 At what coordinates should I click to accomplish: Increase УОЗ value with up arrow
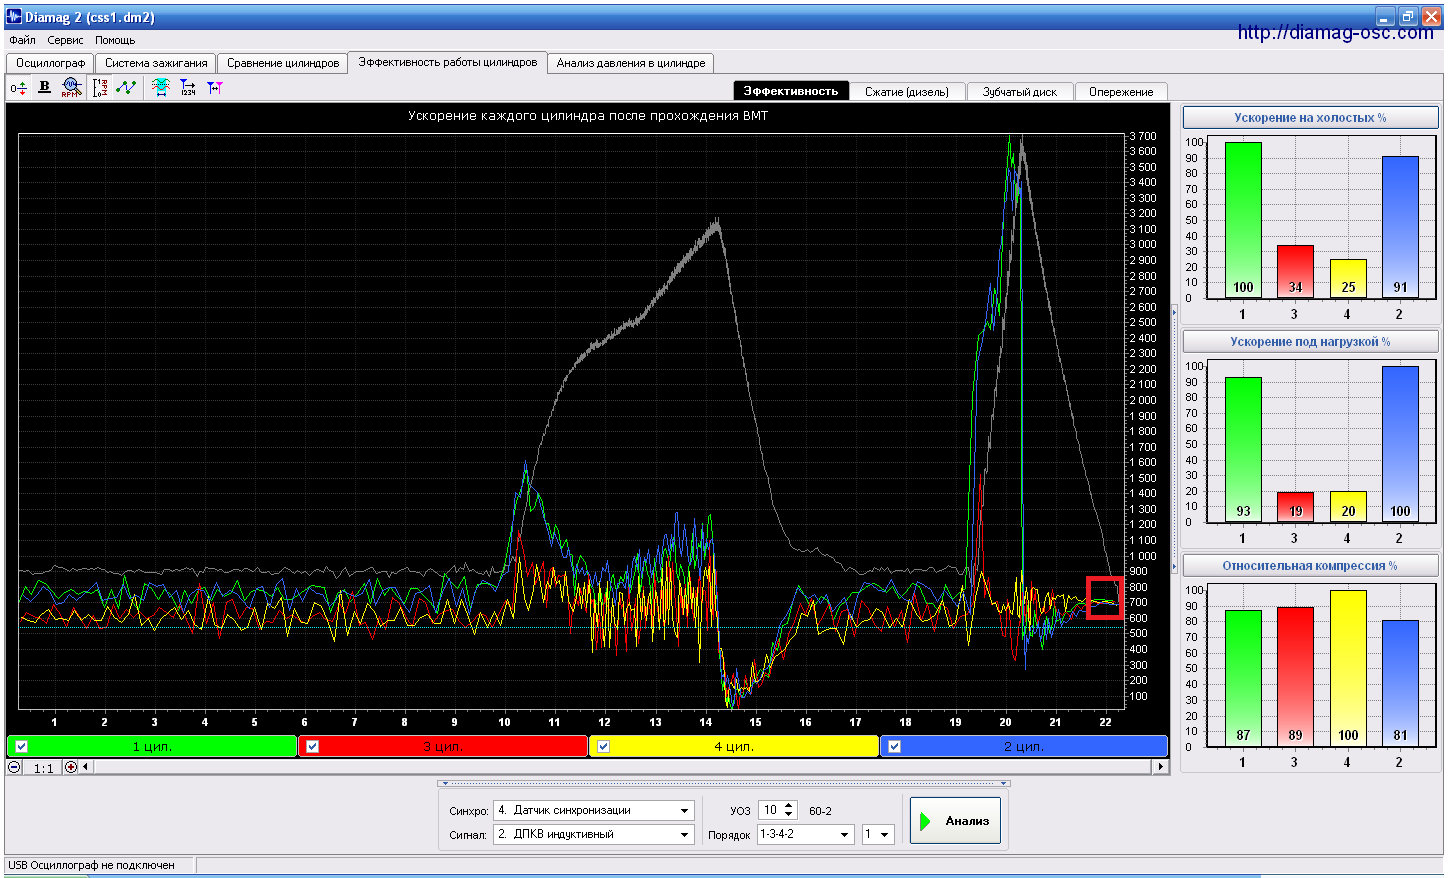click(x=789, y=806)
